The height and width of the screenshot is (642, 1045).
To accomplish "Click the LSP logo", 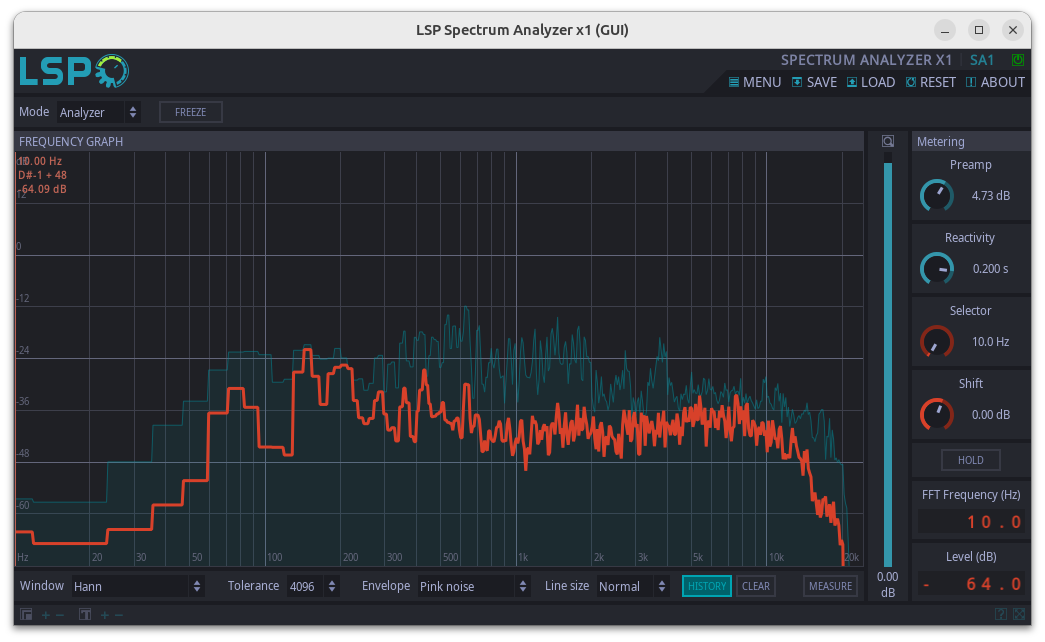I will [73, 71].
